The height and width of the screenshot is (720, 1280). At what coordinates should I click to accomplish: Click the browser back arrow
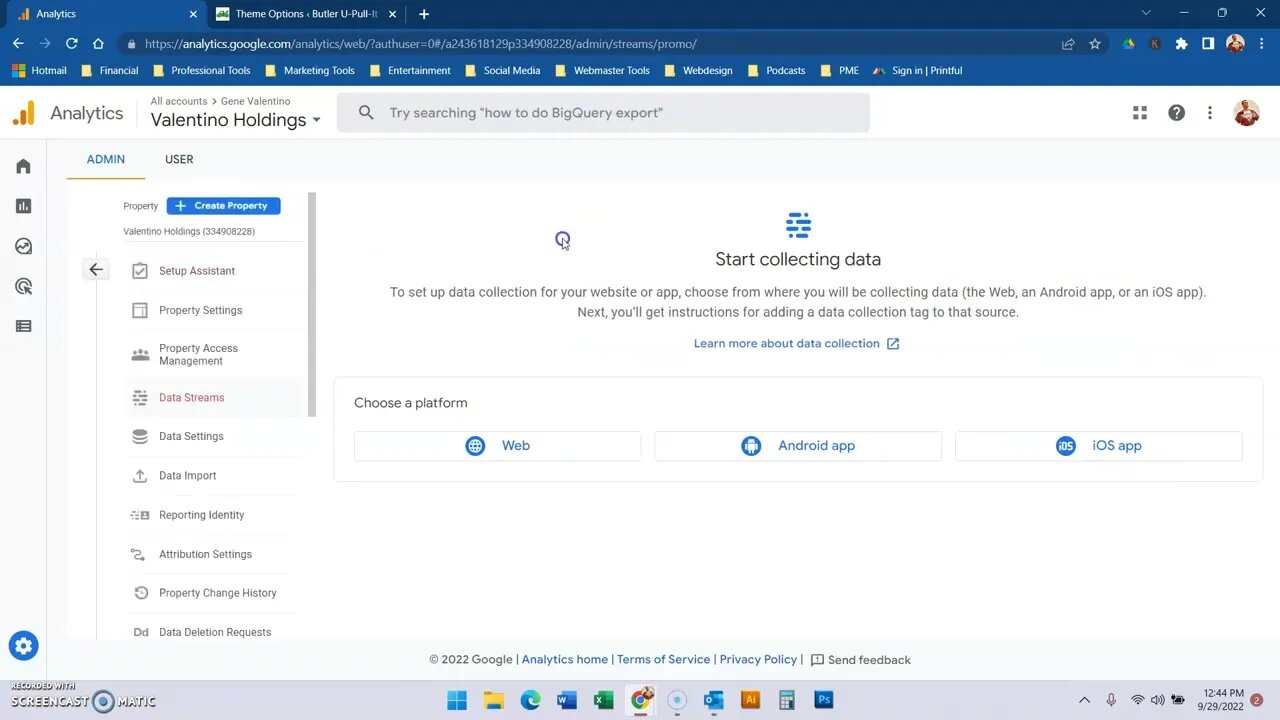18,44
